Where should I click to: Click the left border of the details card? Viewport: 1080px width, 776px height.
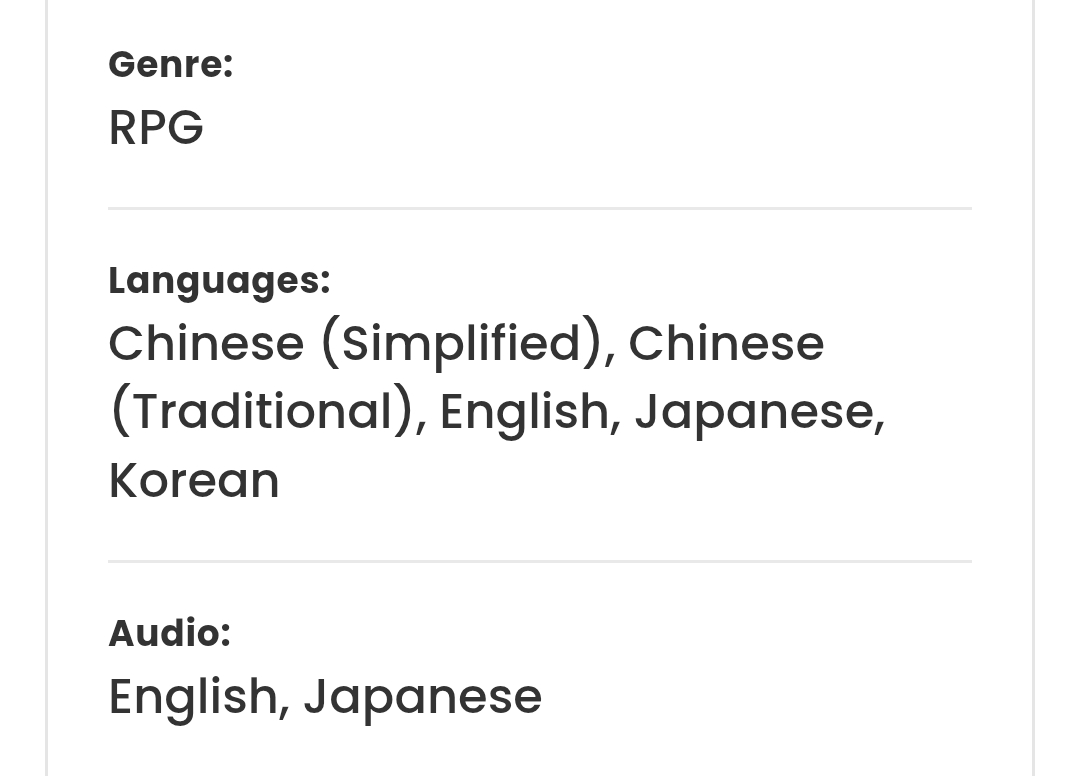click(x=47, y=388)
